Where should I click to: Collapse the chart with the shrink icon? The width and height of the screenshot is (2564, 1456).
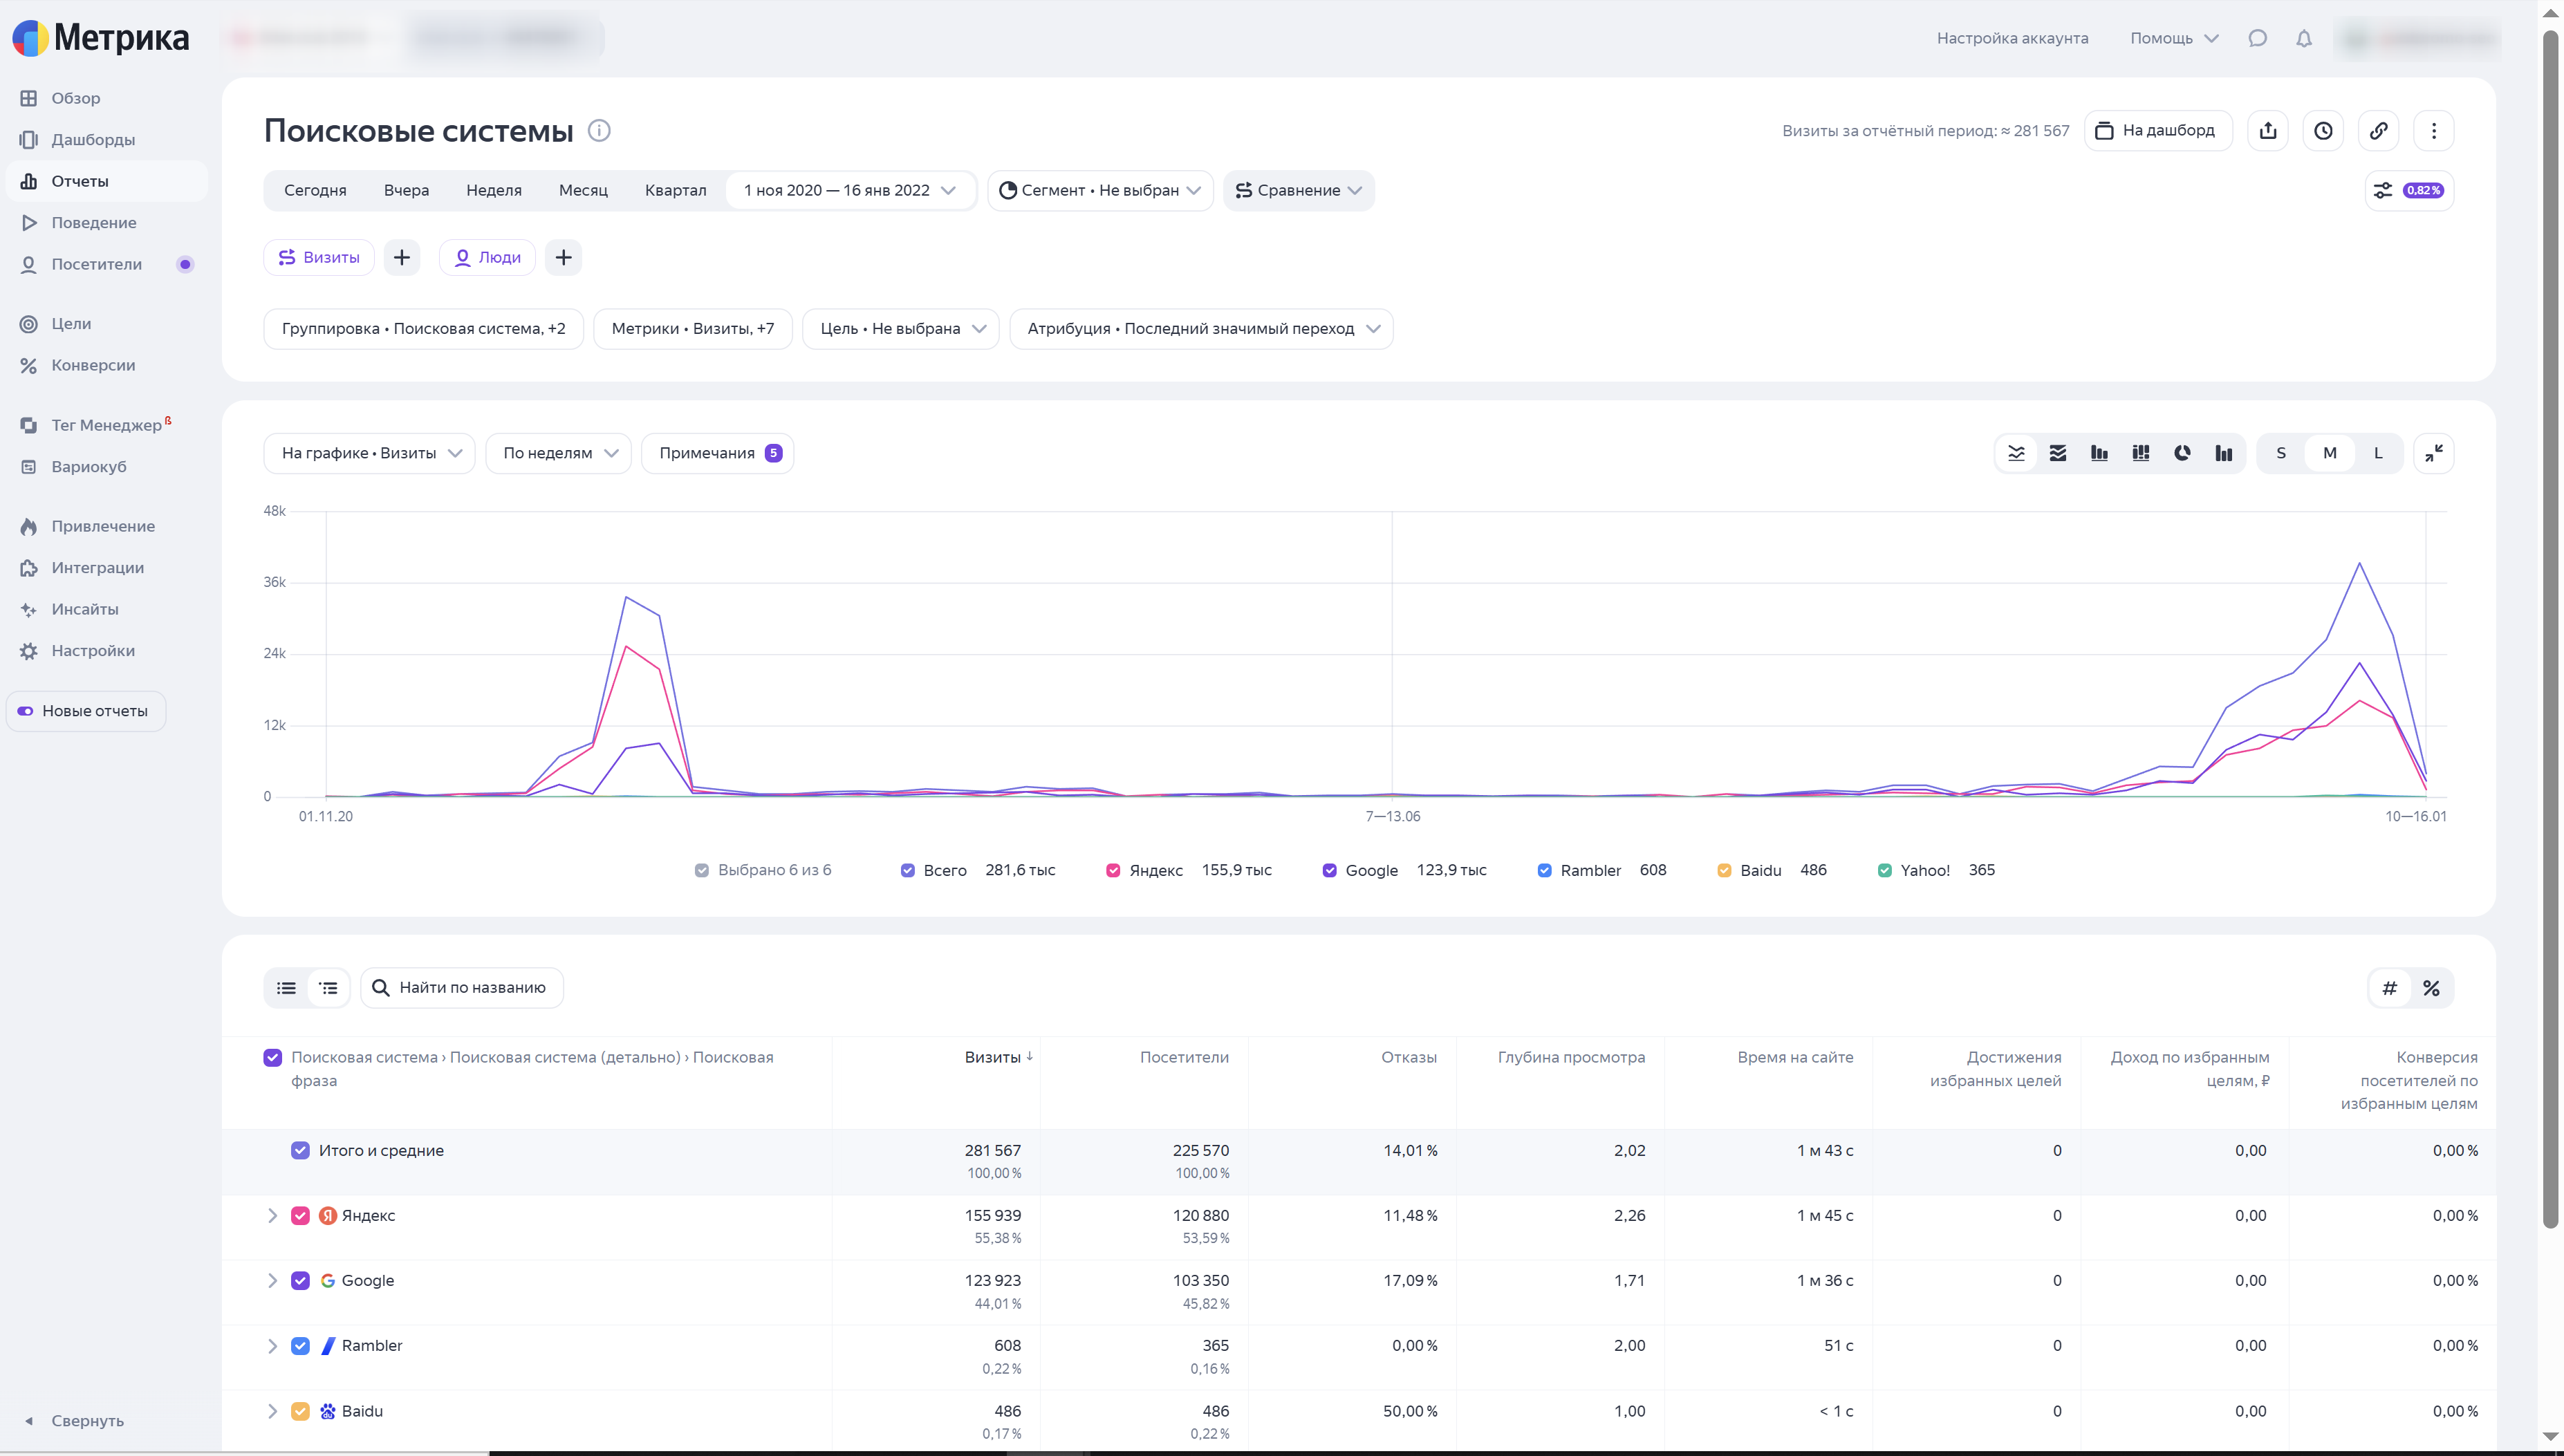(2434, 453)
